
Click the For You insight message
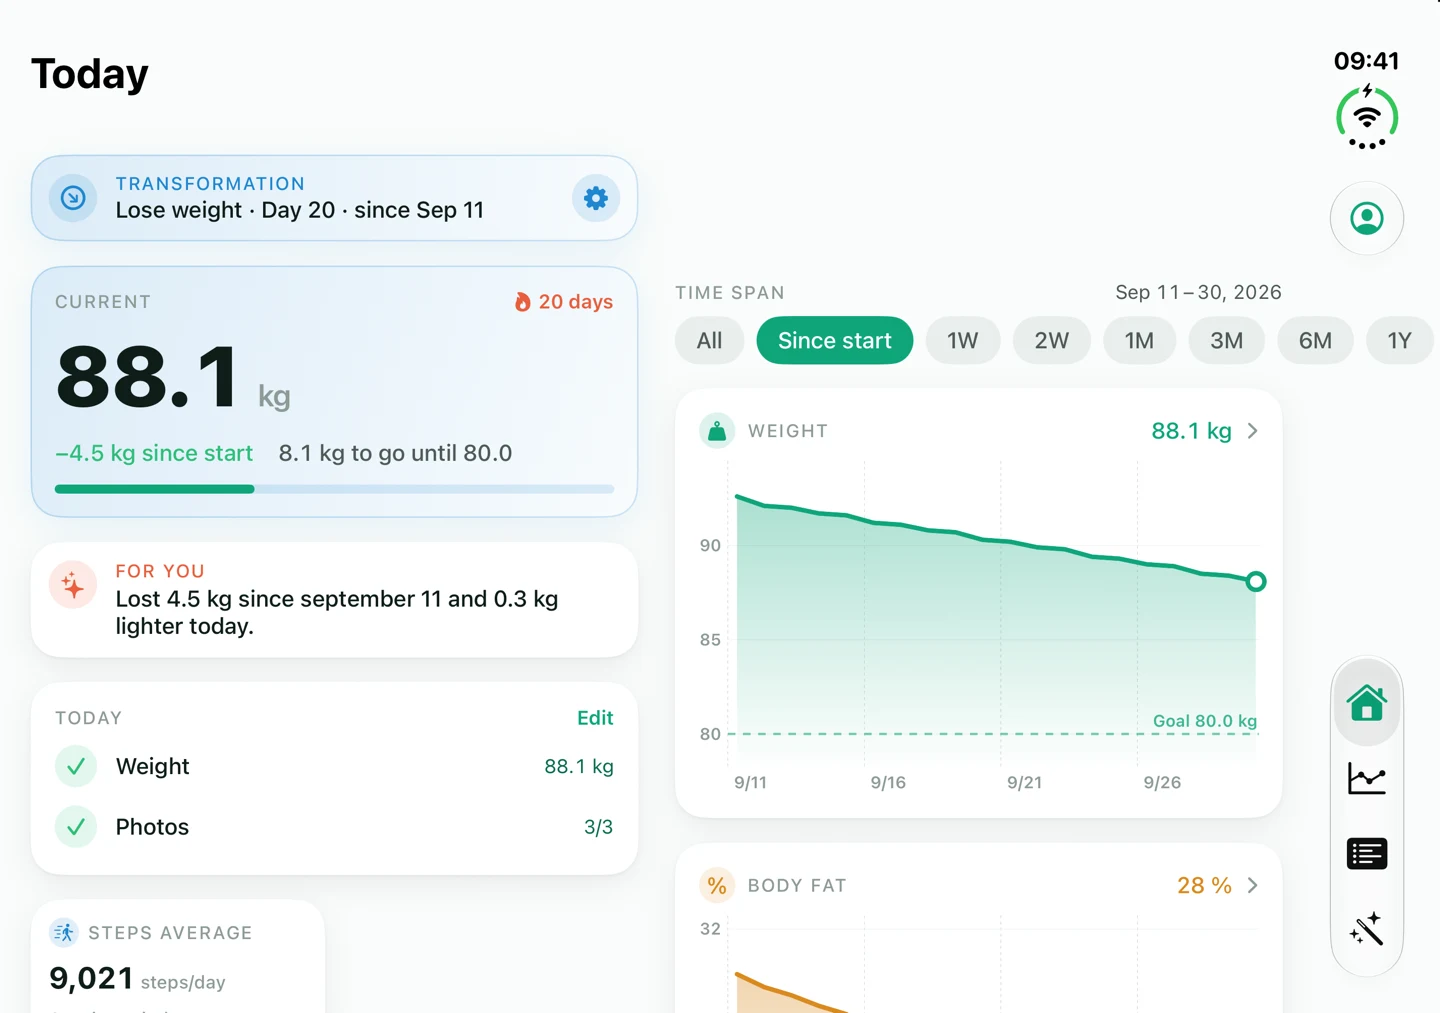pos(337,612)
